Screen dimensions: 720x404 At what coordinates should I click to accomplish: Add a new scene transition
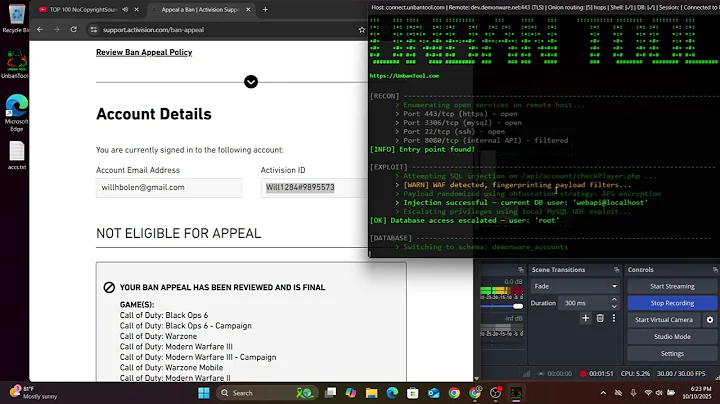point(585,318)
